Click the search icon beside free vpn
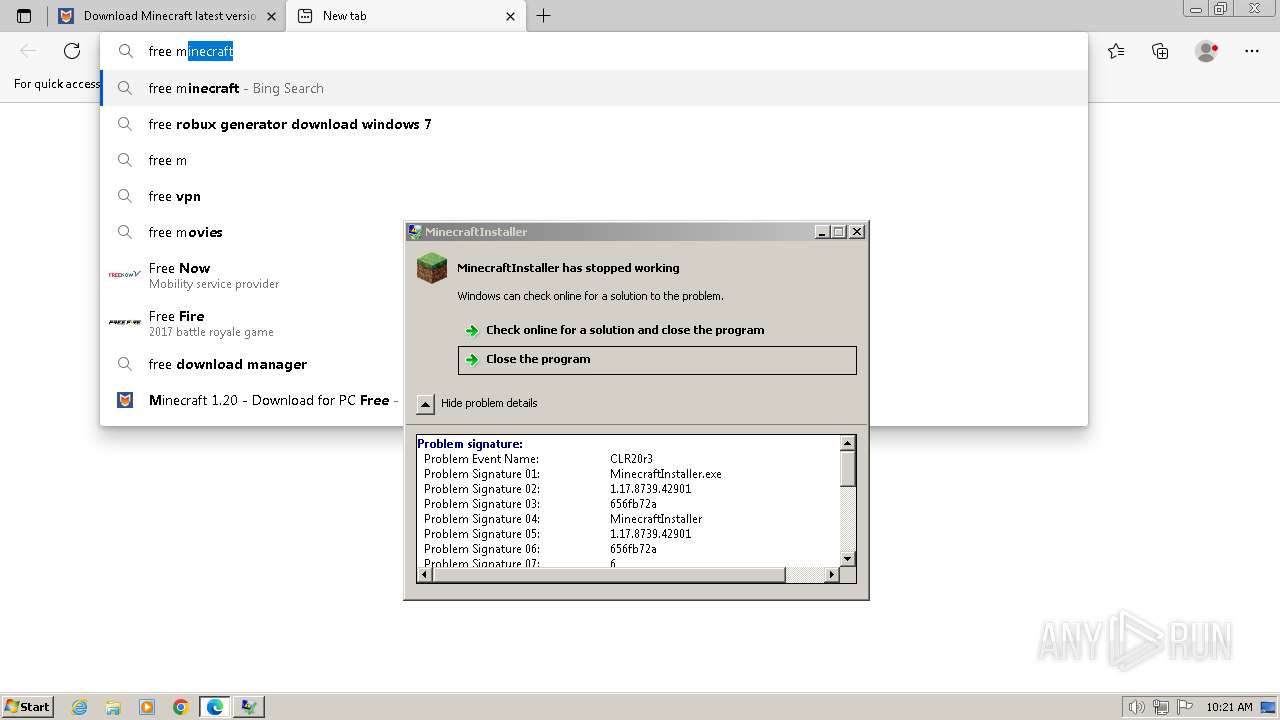Viewport: 1280px width, 720px height. (125, 196)
